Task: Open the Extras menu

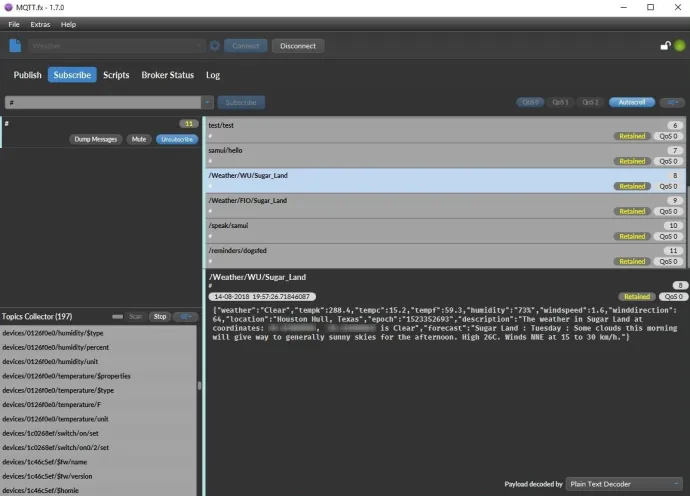Action: pyautogui.click(x=40, y=25)
